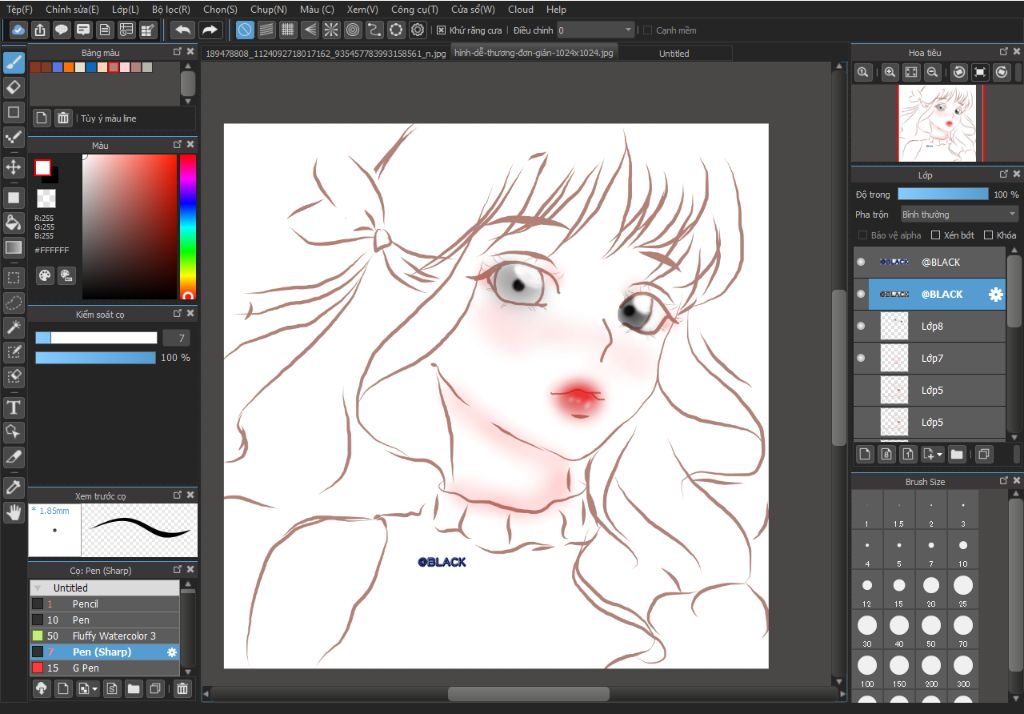Hide the Lớp8 layer

tap(861, 326)
